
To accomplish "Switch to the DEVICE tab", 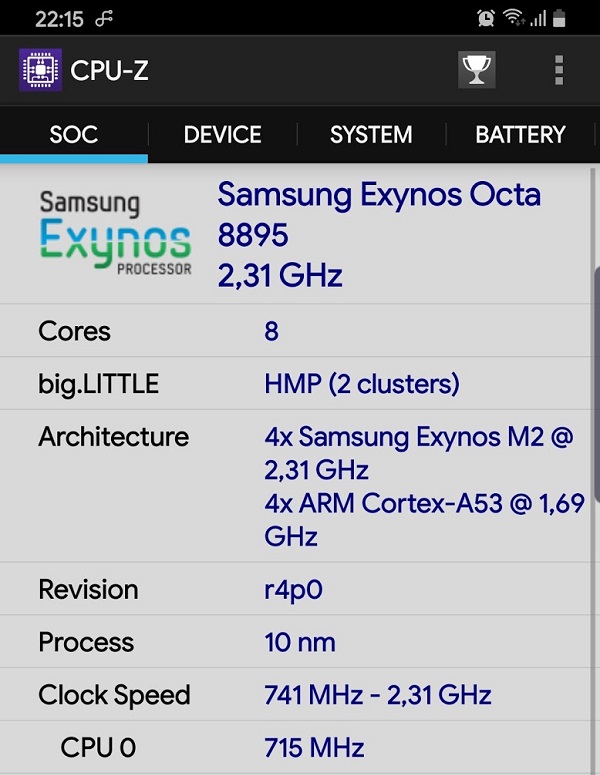I will 222,135.
